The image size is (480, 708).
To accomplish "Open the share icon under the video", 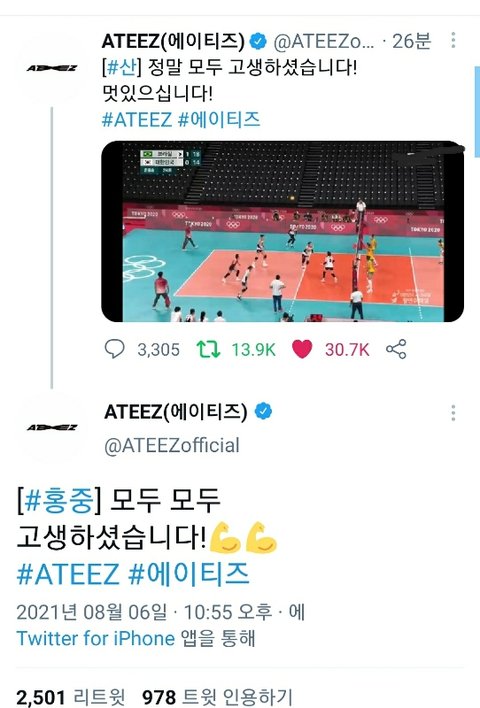I will click(396, 349).
